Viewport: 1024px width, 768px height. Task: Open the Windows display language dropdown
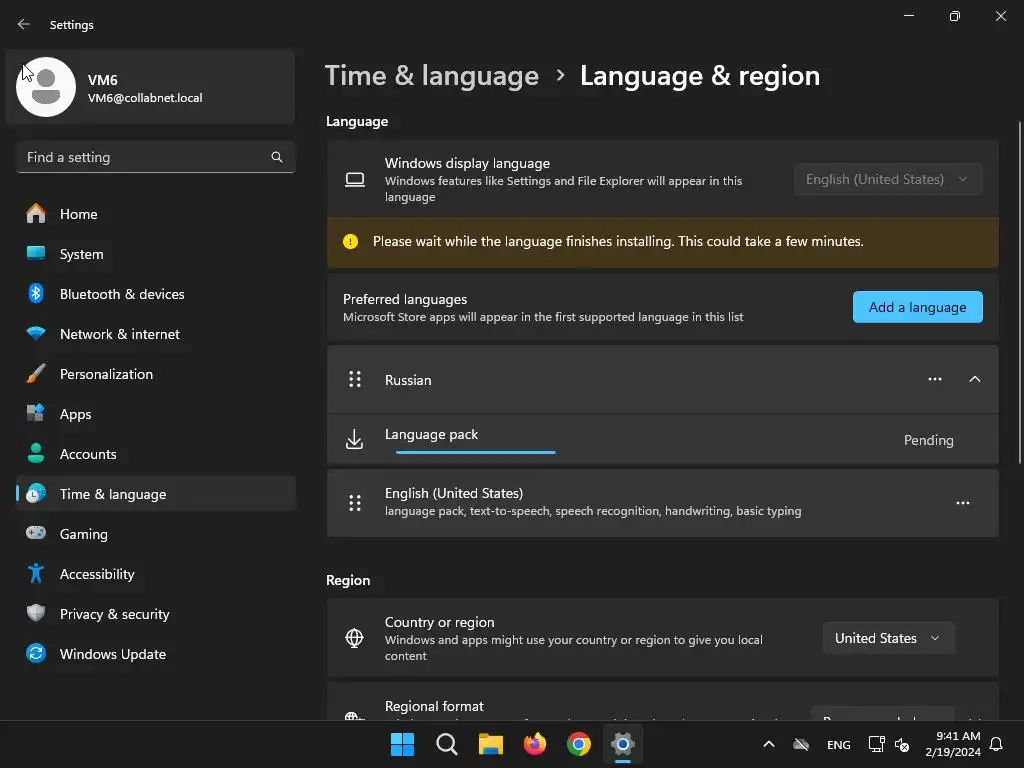(888, 179)
